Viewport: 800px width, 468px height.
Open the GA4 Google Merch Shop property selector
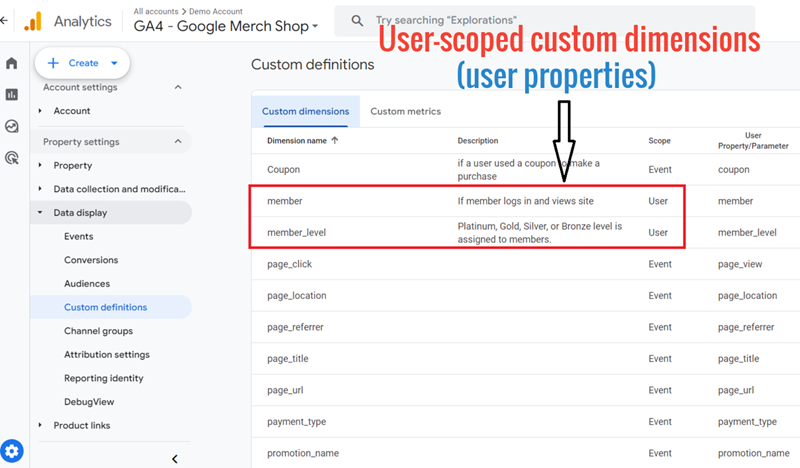[226, 27]
